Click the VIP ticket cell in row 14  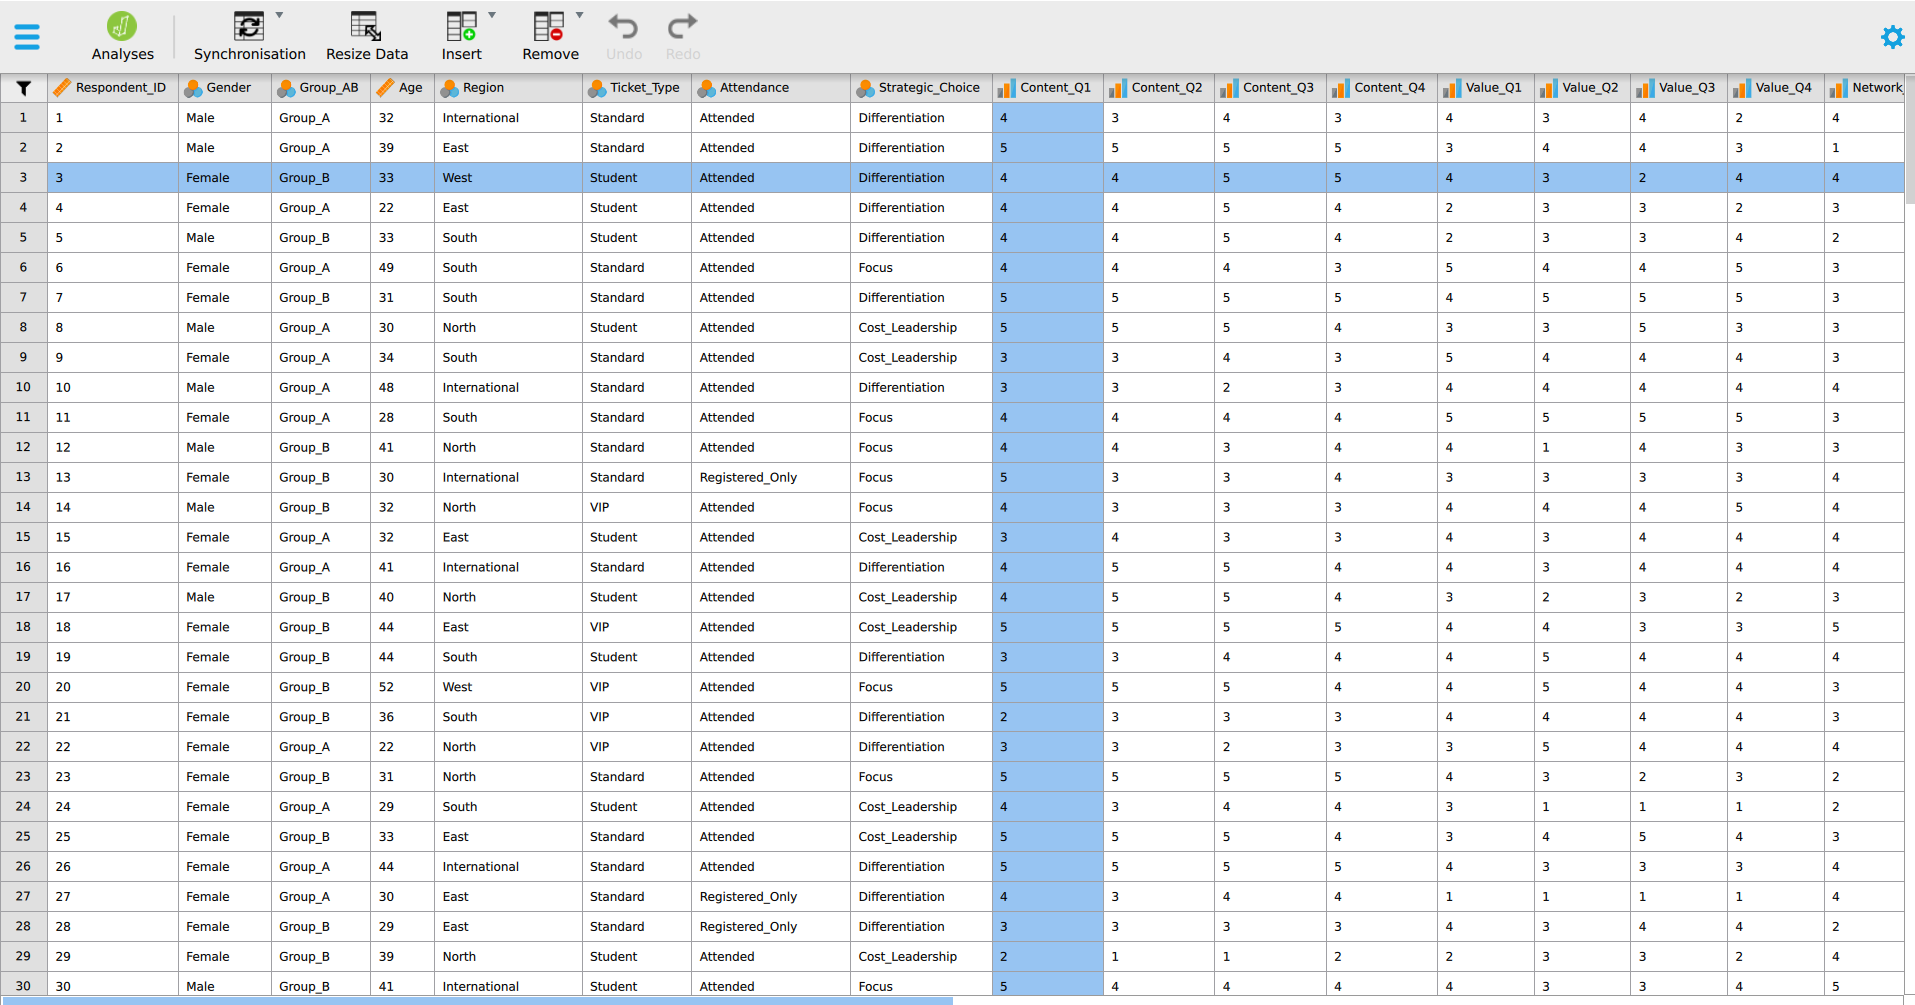pyautogui.click(x=637, y=507)
